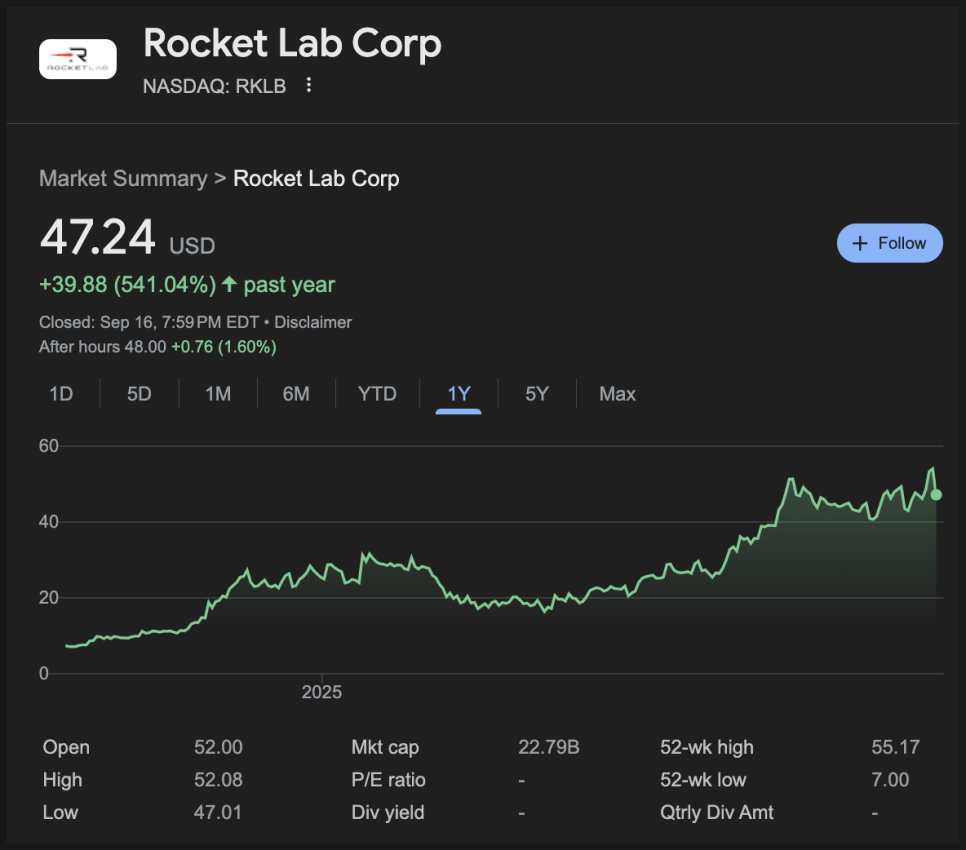Click the 40 y-axis label

click(x=49, y=522)
